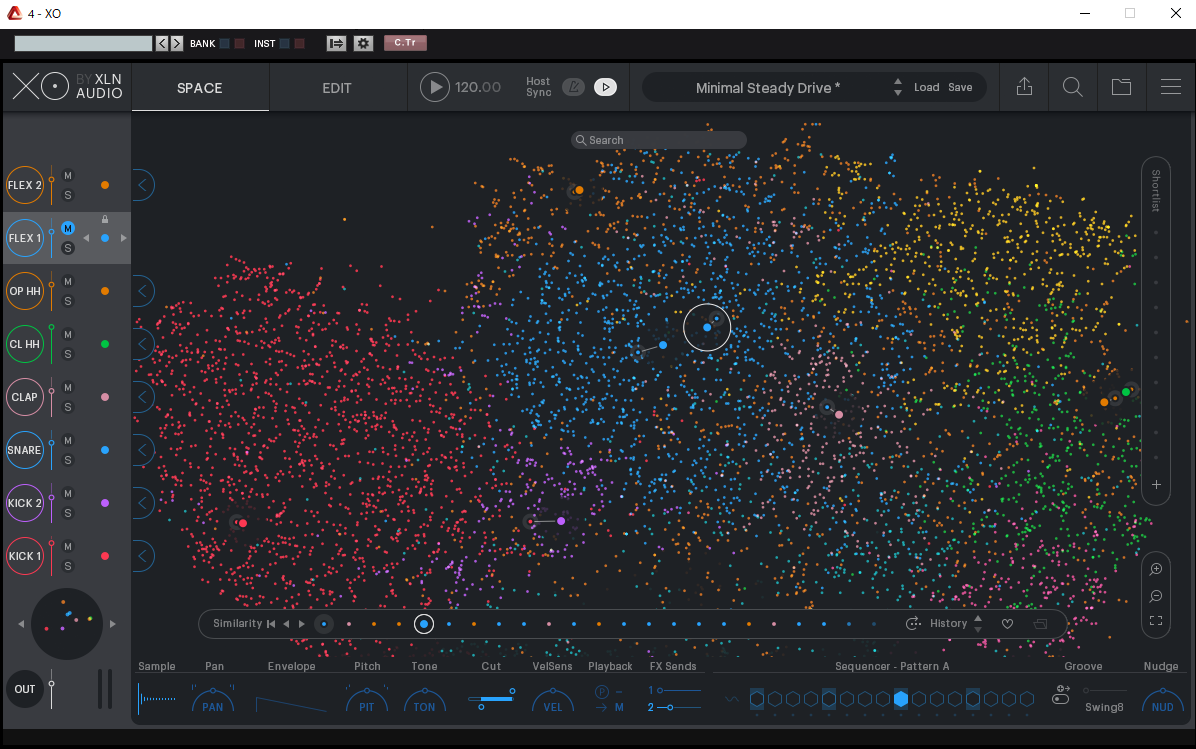Adjust the Cut filter slider

[491, 699]
